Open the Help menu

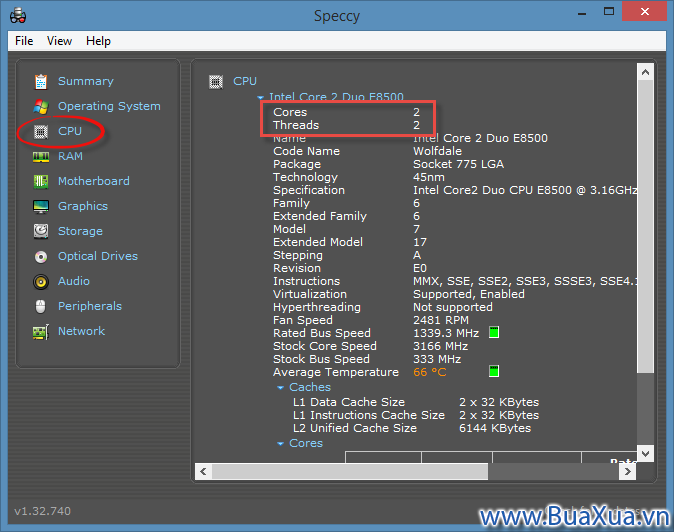pos(98,41)
